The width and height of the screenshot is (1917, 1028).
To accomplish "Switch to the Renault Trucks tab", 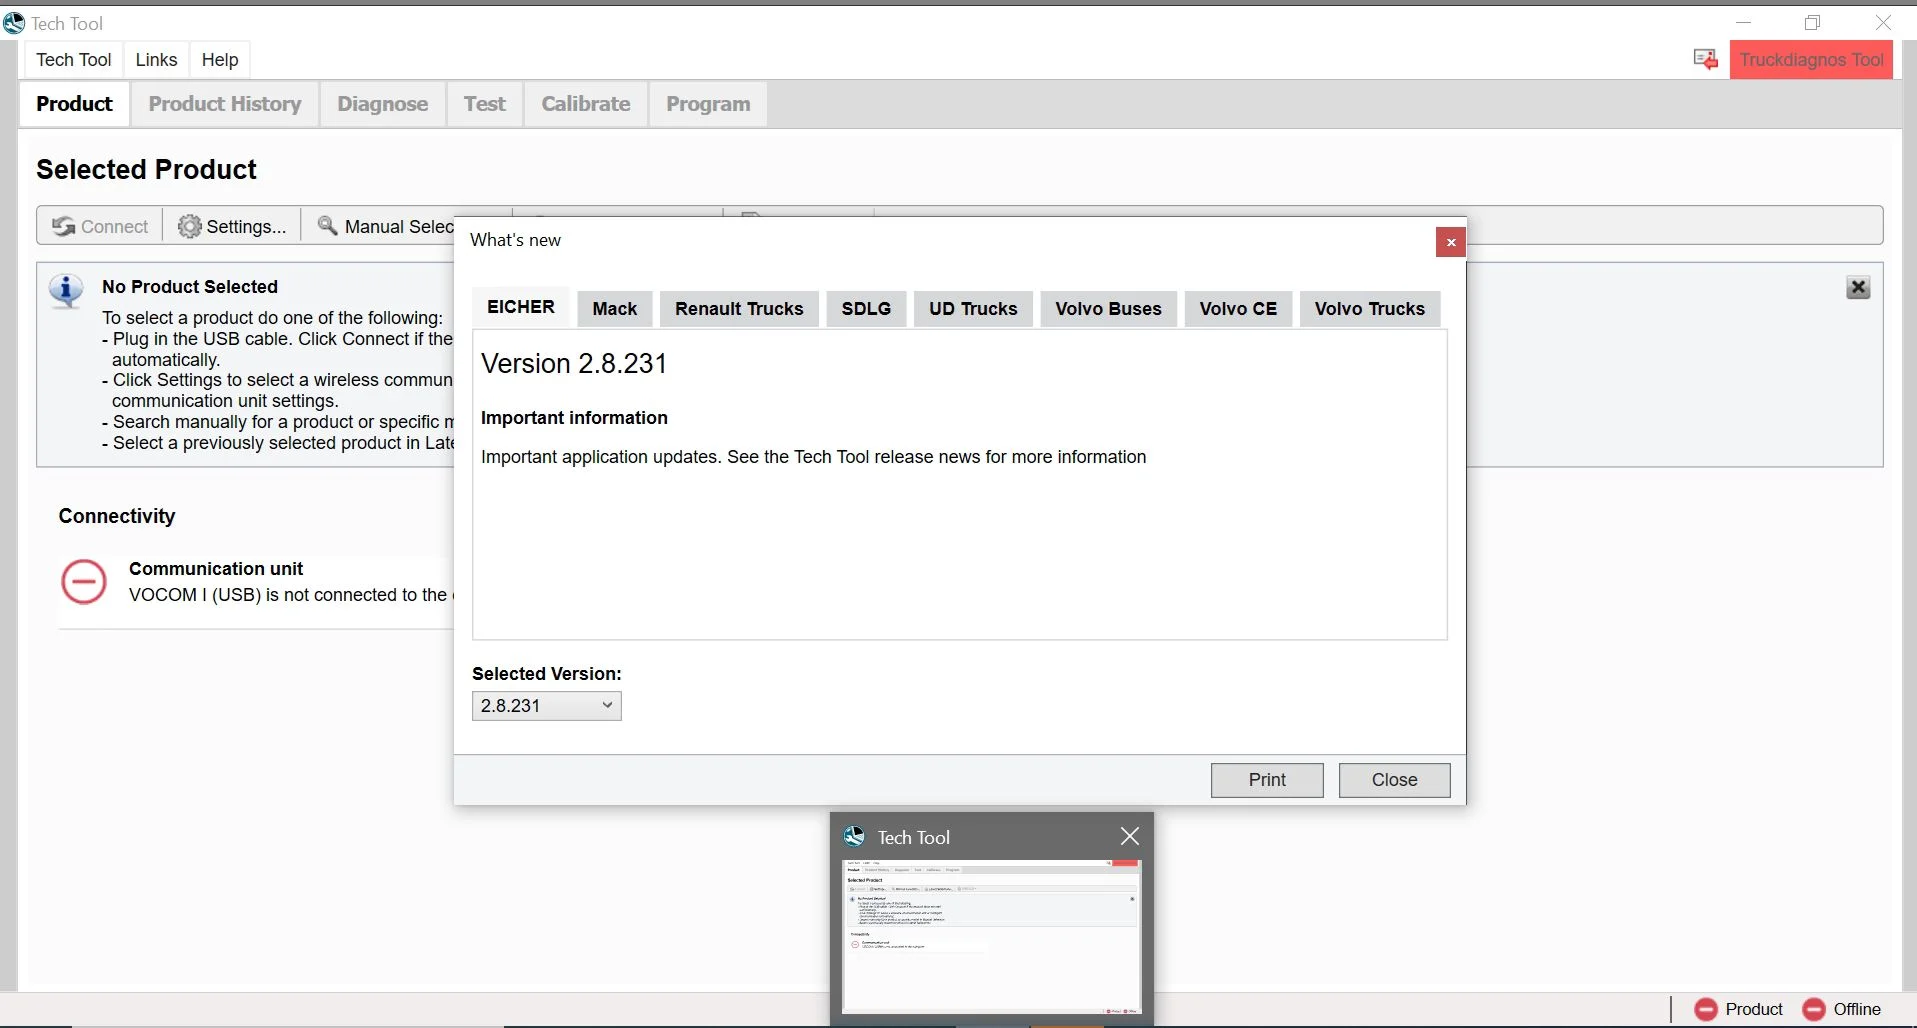I will [x=739, y=309].
